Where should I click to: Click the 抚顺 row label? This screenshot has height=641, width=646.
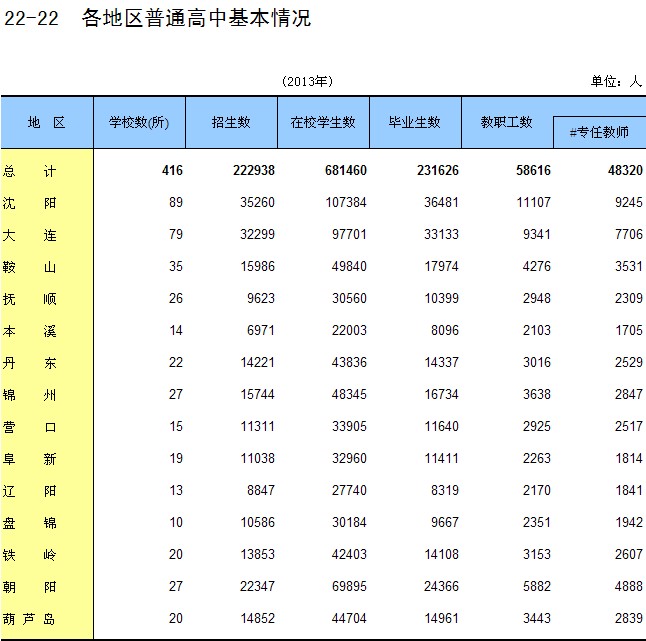click(x=29, y=299)
